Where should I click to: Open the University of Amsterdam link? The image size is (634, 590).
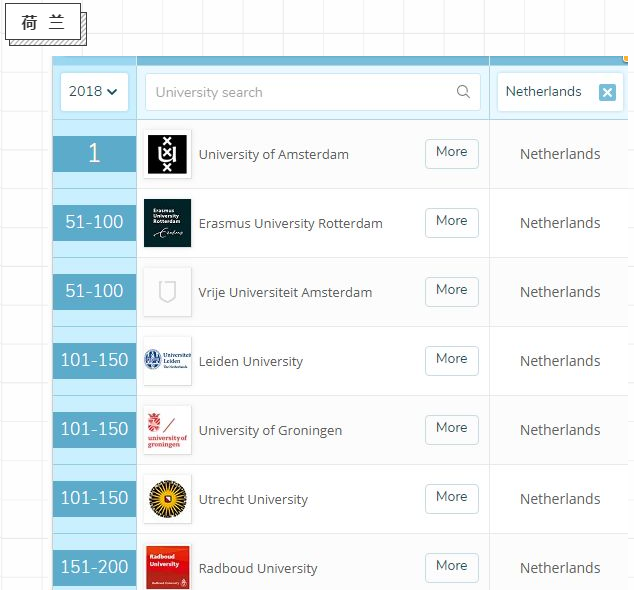(274, 154)
